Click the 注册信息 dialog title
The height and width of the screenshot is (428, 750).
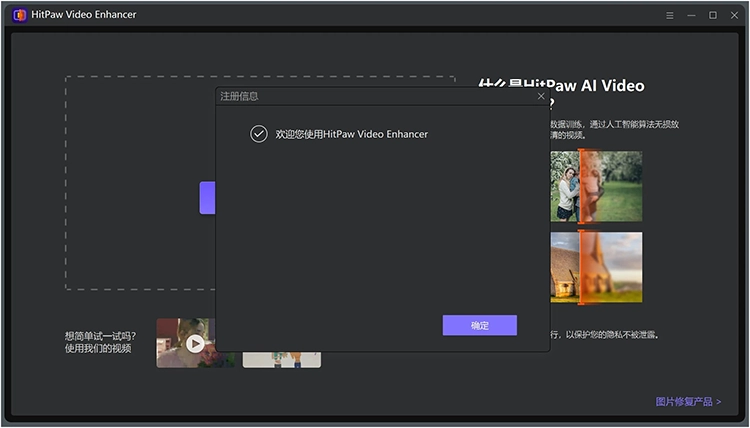[x=240, y=96]
